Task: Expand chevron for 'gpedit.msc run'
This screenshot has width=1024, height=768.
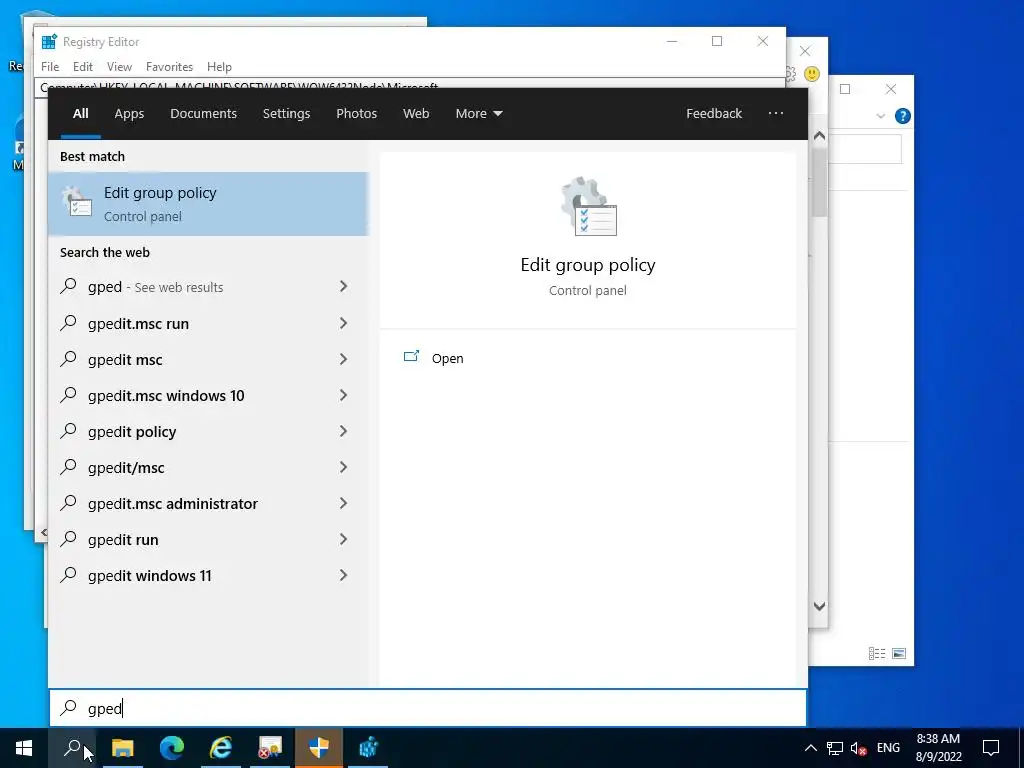Action: 344,323
